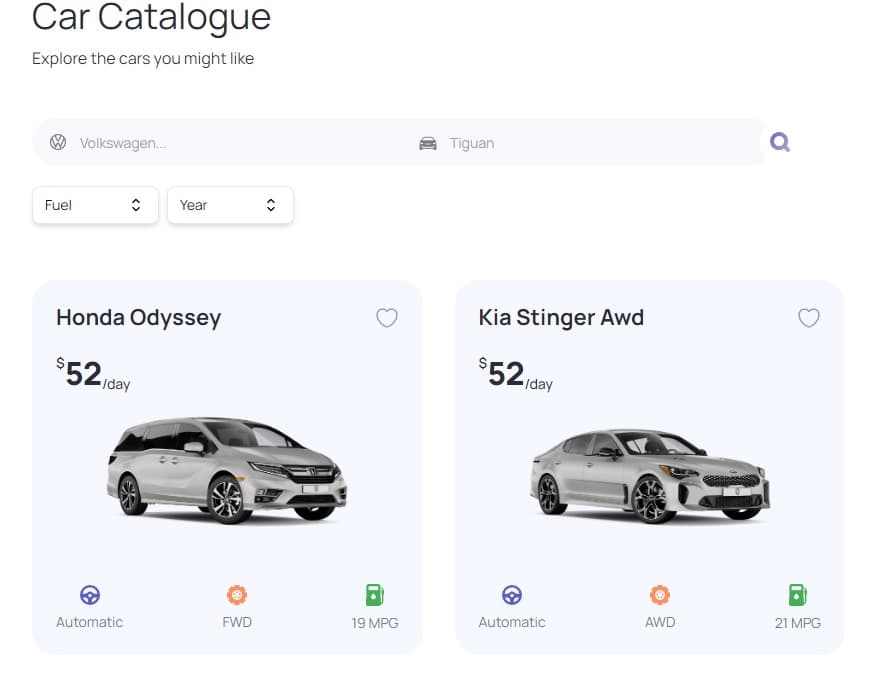Open the Kia Stinger Awd car title
This screenshot has height=679, width=880.
(561, 318)
